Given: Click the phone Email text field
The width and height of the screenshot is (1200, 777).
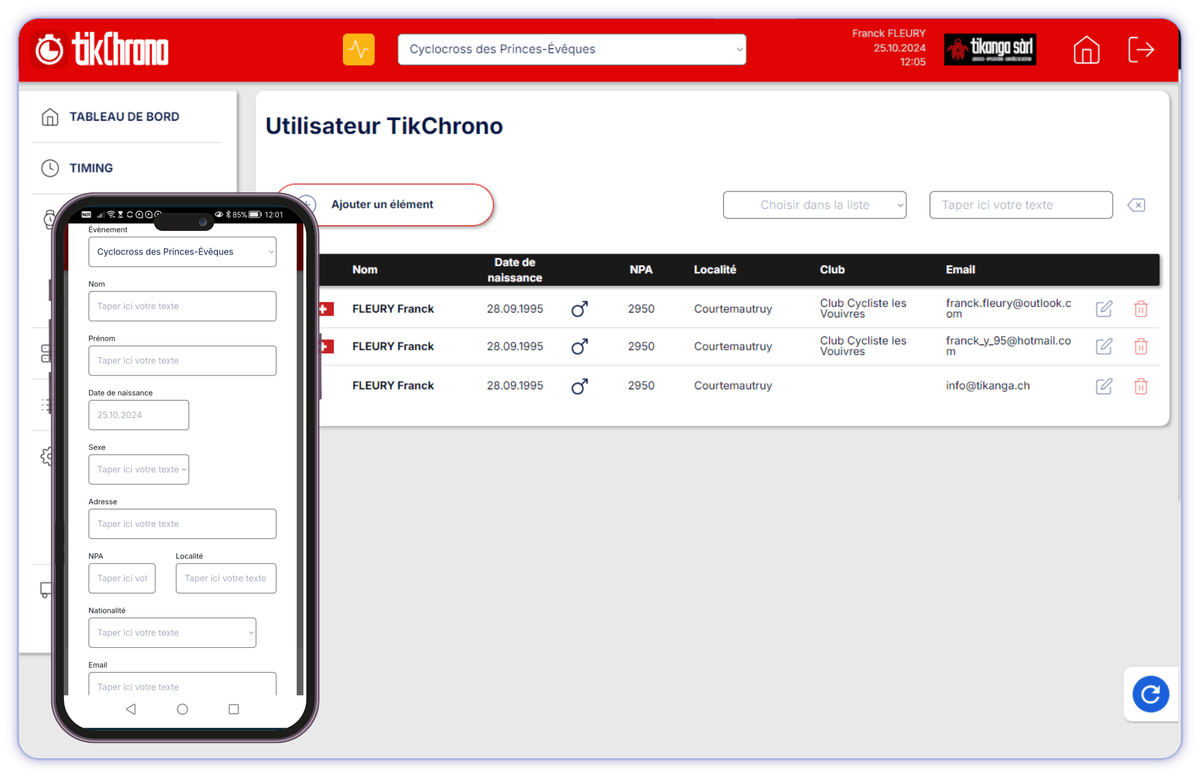Looking at the screenshot, I should [182, 685].
